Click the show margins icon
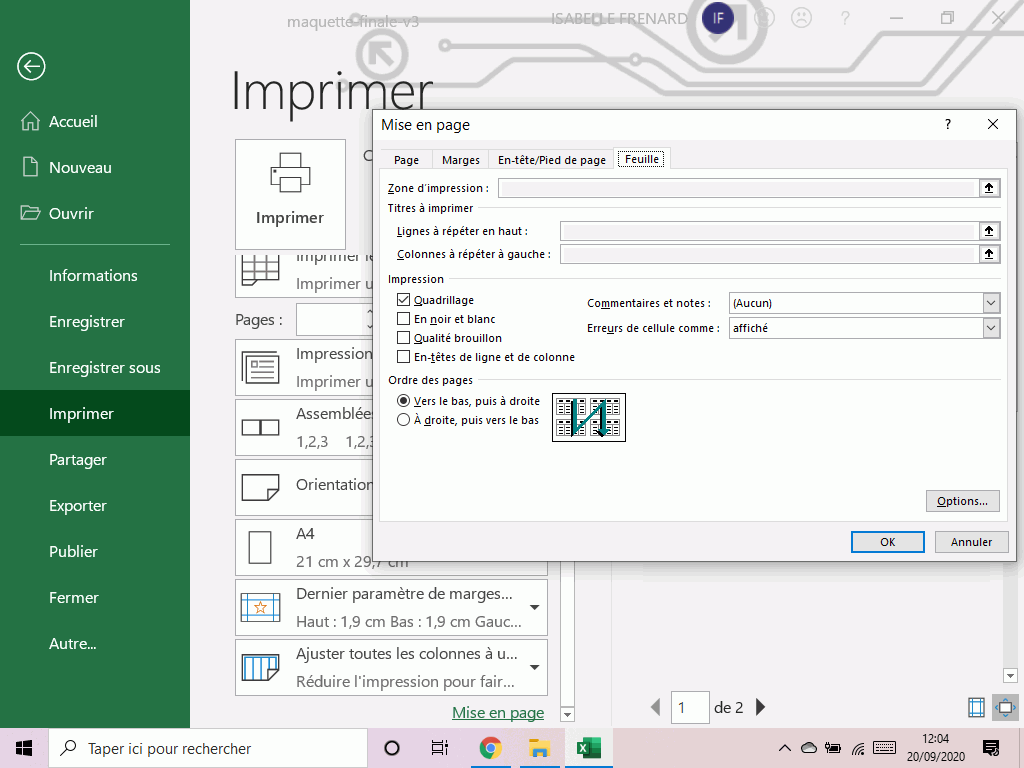This screenshot has width=1024, height=768. point(976,708)
